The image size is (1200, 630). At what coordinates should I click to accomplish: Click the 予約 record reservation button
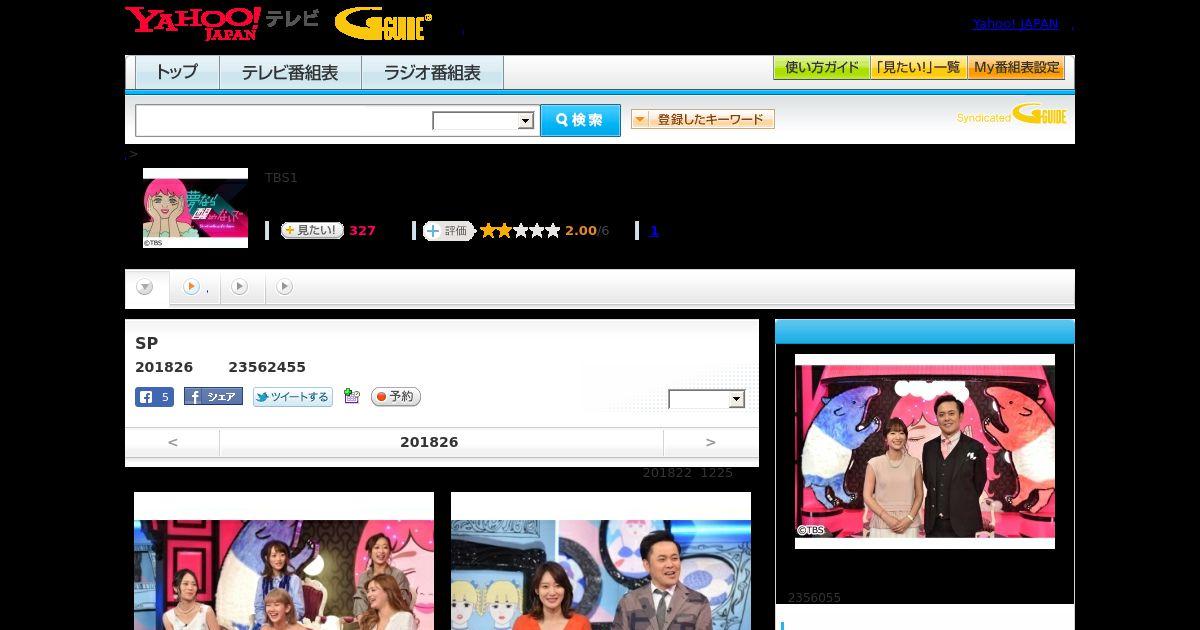click(x=396, y=397)
